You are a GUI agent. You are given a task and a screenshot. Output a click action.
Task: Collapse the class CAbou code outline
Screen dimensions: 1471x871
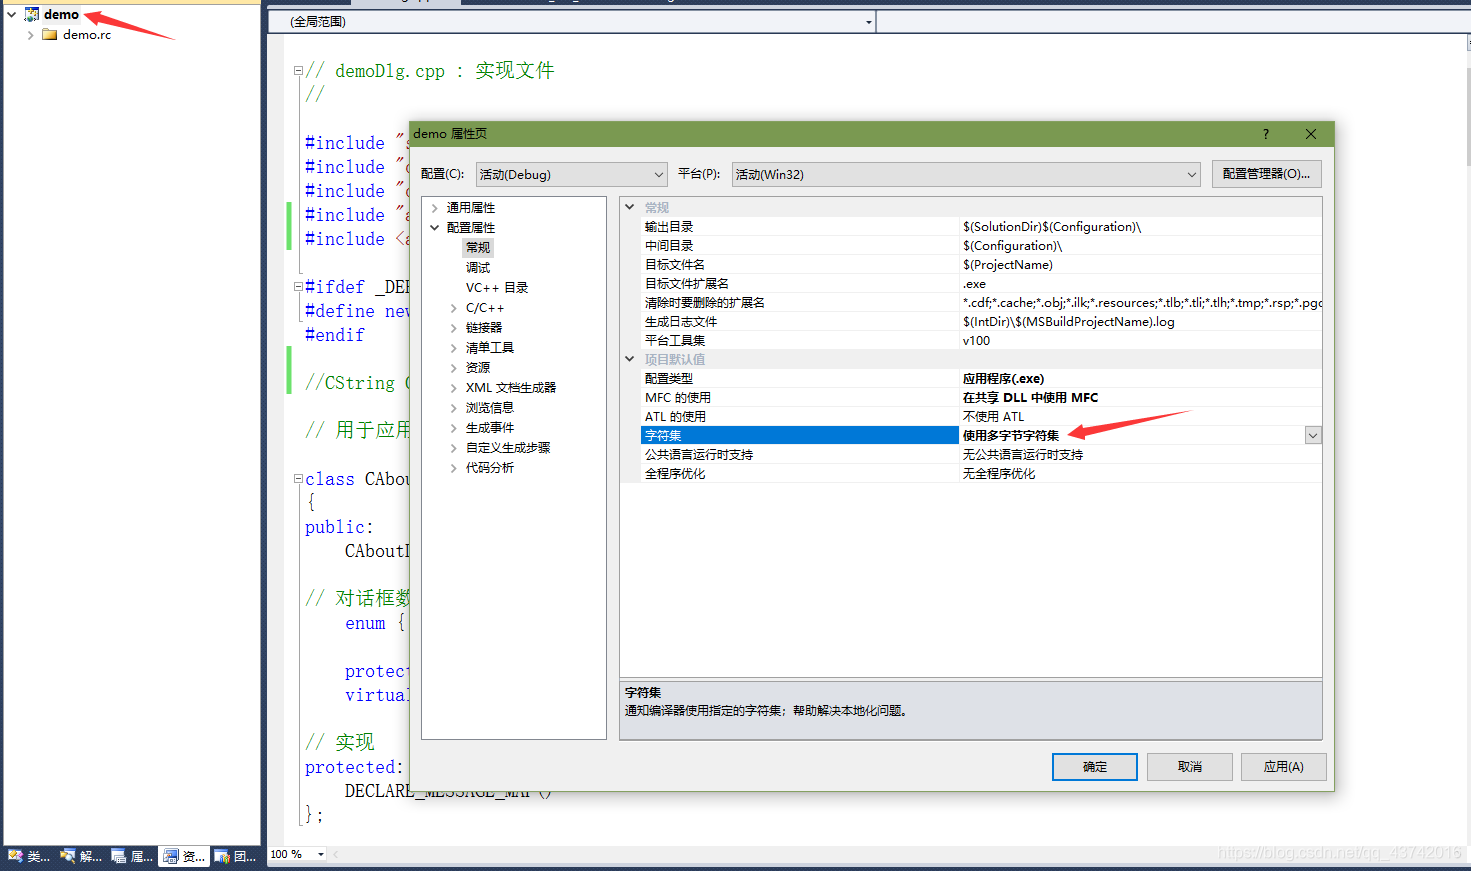click(298, 479)
